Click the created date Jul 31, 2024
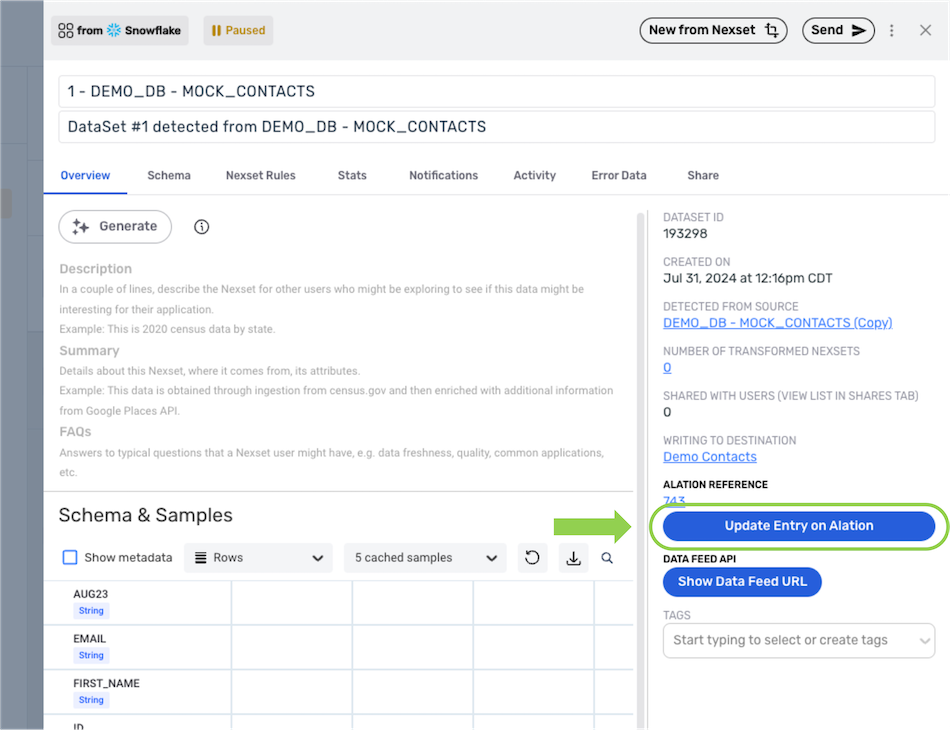Image resolution: width=950 pixels, height=730 pixels. click(x=747, y=278)
